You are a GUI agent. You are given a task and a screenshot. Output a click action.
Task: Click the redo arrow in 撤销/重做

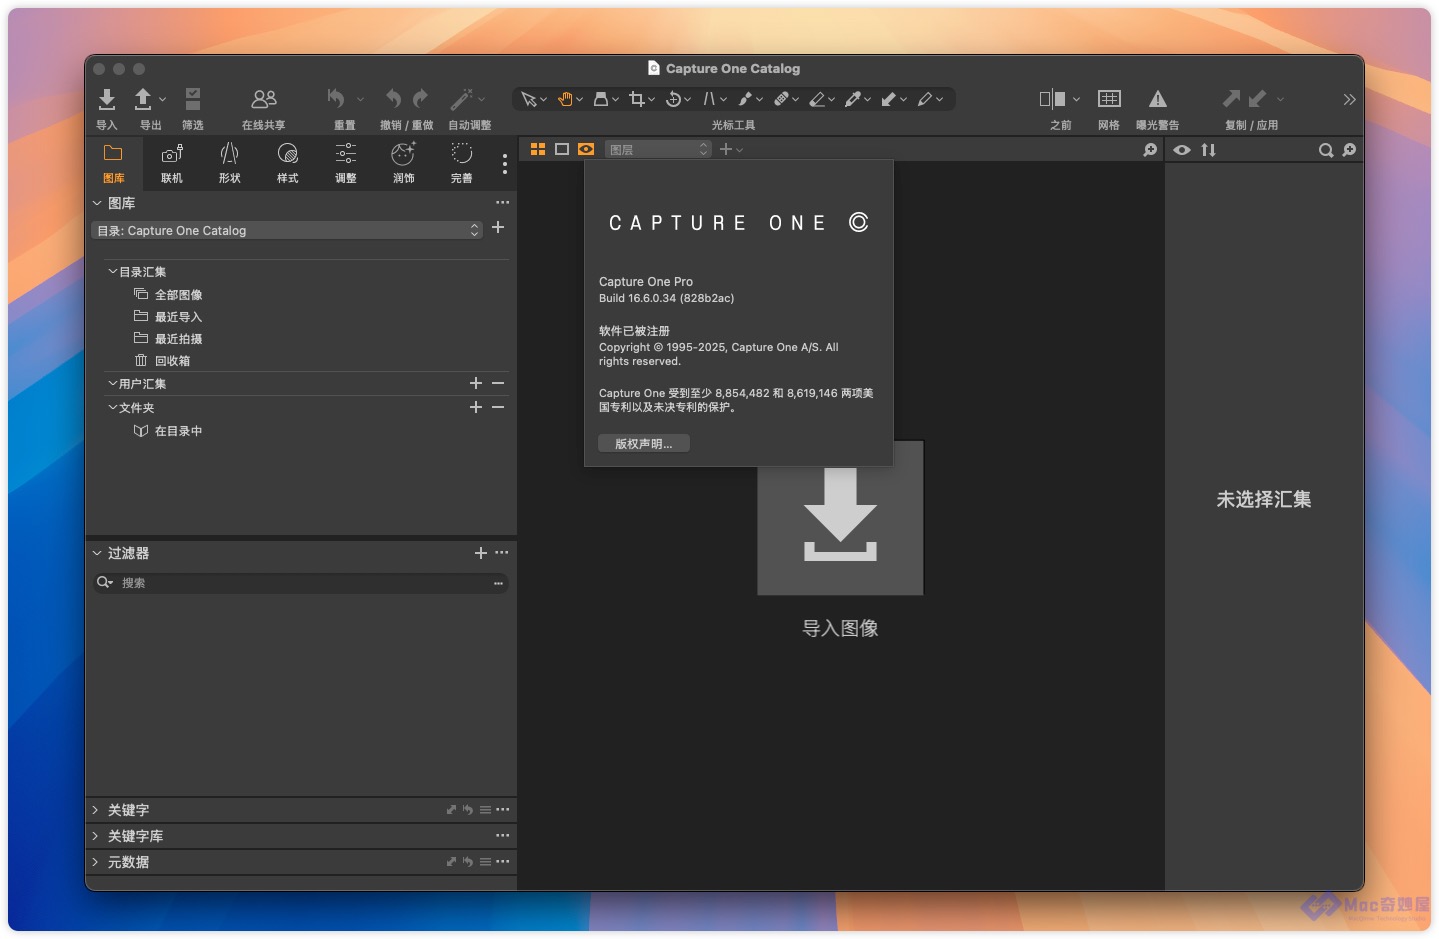421,98
